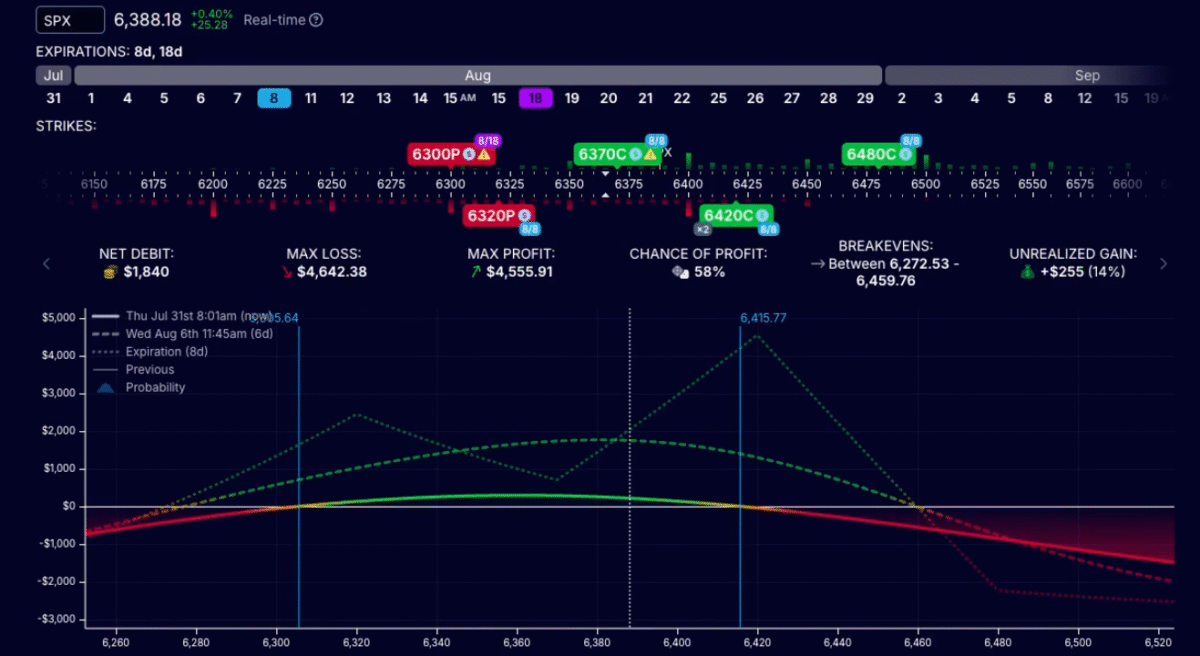Click the warning icon on 6370C strike
The width and height of the screenshot is (1200, 656).
(x=650, y=155)
